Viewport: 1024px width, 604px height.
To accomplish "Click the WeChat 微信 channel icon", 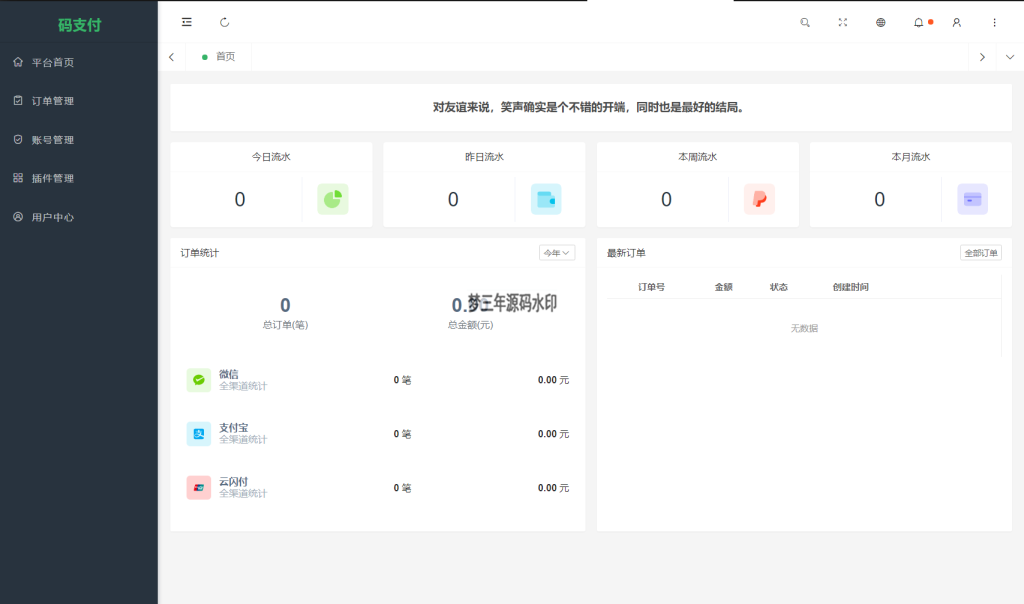I will [x=199, y=380].
